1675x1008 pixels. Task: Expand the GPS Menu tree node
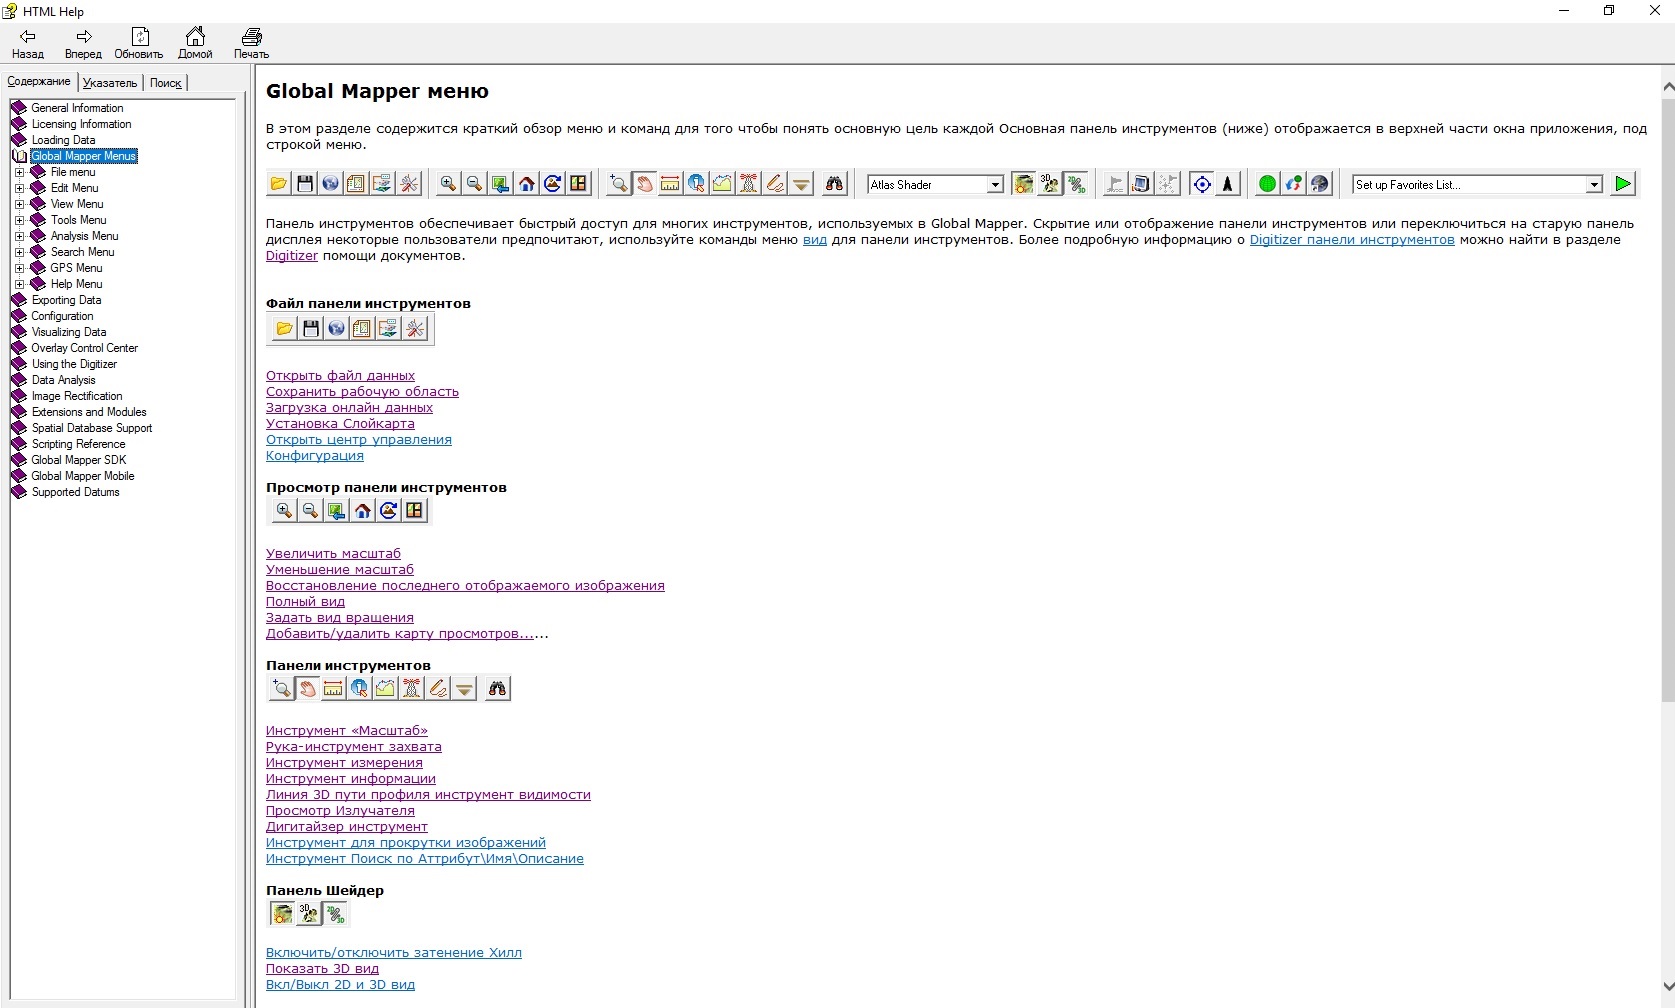pyautogui.click(x=19, y=268)
